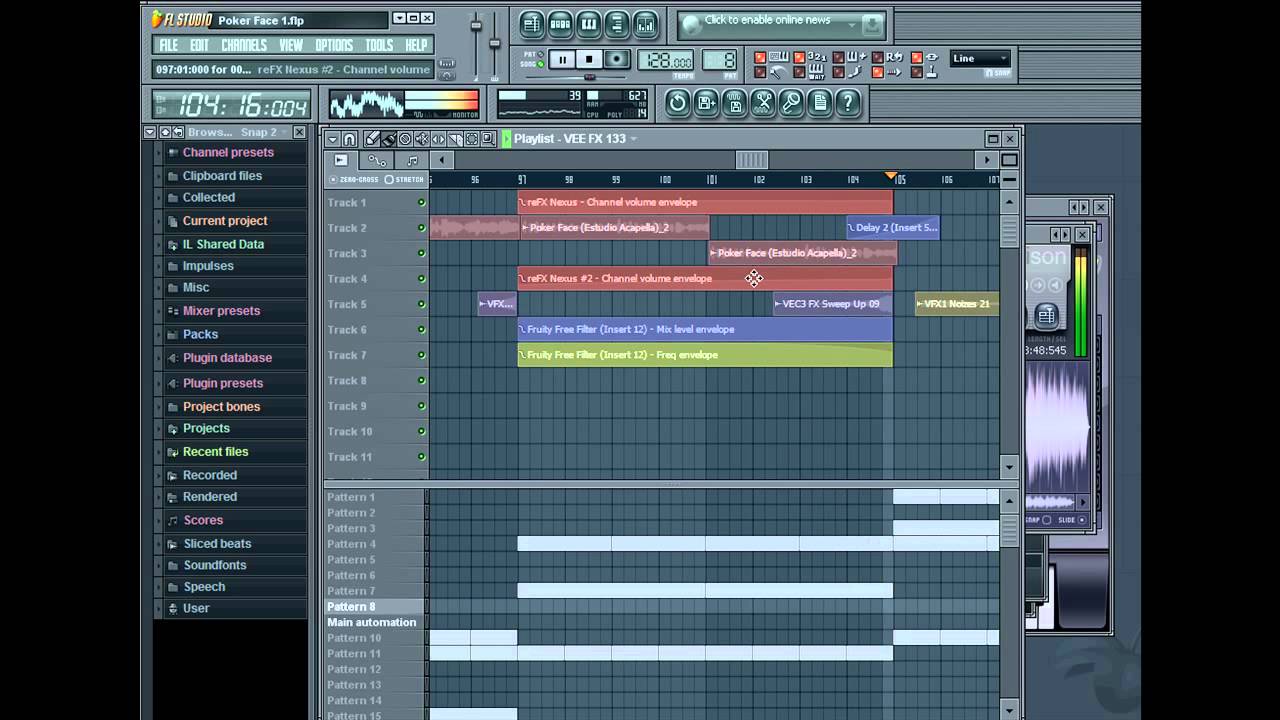Select the Mute tool in Playlist
Viewport: 1280px width, 720px height.
point(422,138)
